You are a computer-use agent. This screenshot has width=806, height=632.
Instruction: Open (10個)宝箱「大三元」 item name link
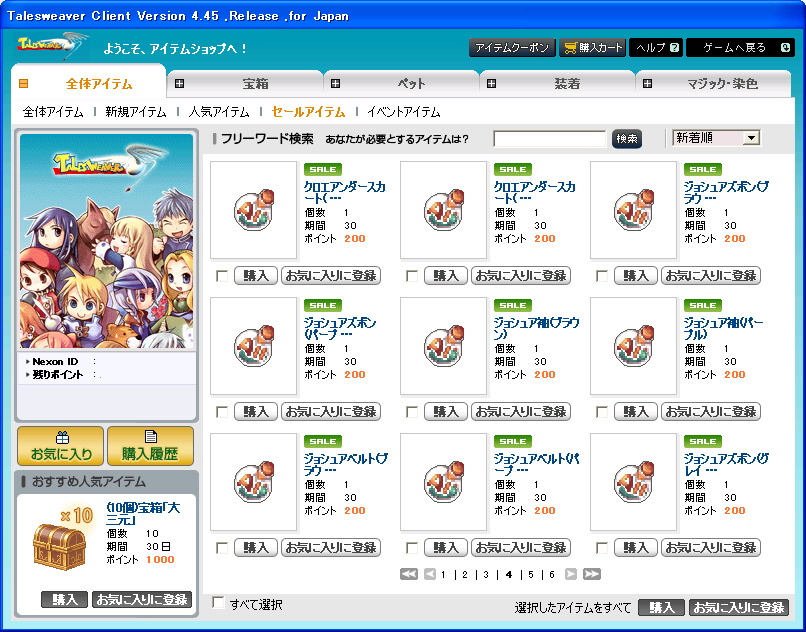143,514
